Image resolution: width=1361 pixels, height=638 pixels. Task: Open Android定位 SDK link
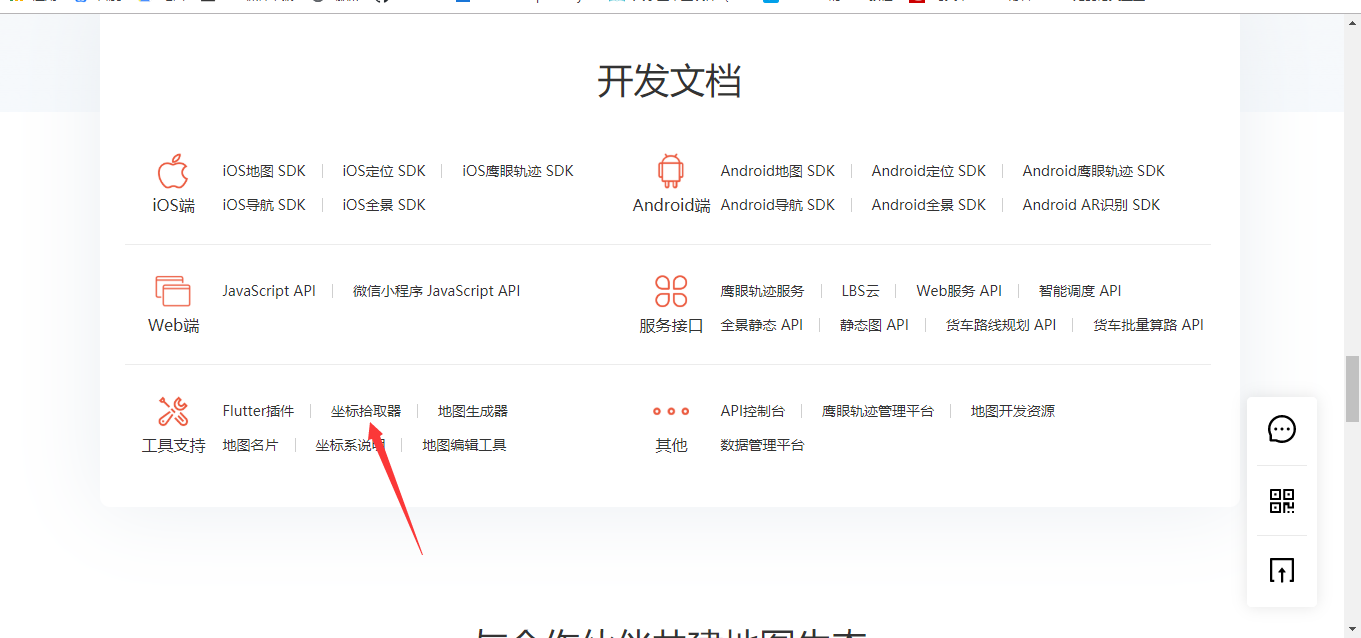click(x=929, y=171)
